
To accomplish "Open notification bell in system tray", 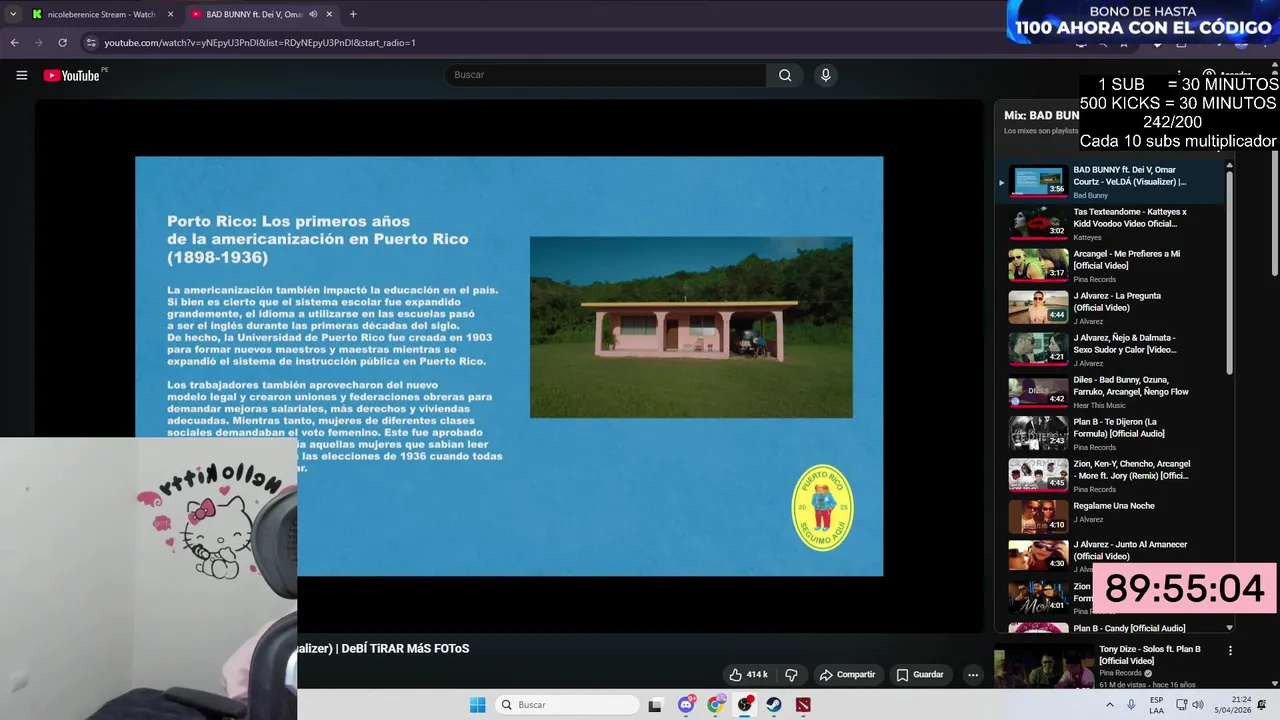I will coord(1262,705).
